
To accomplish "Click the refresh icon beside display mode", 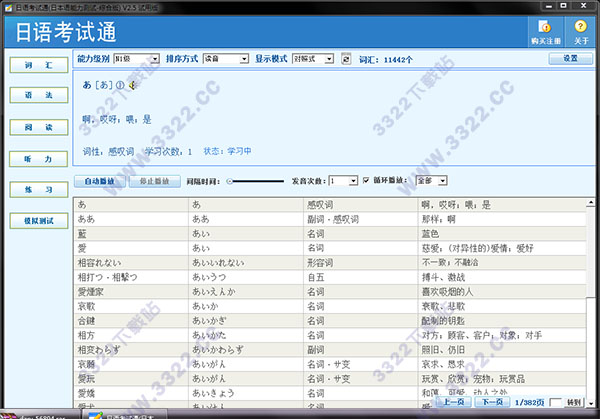I will point(346,59).
